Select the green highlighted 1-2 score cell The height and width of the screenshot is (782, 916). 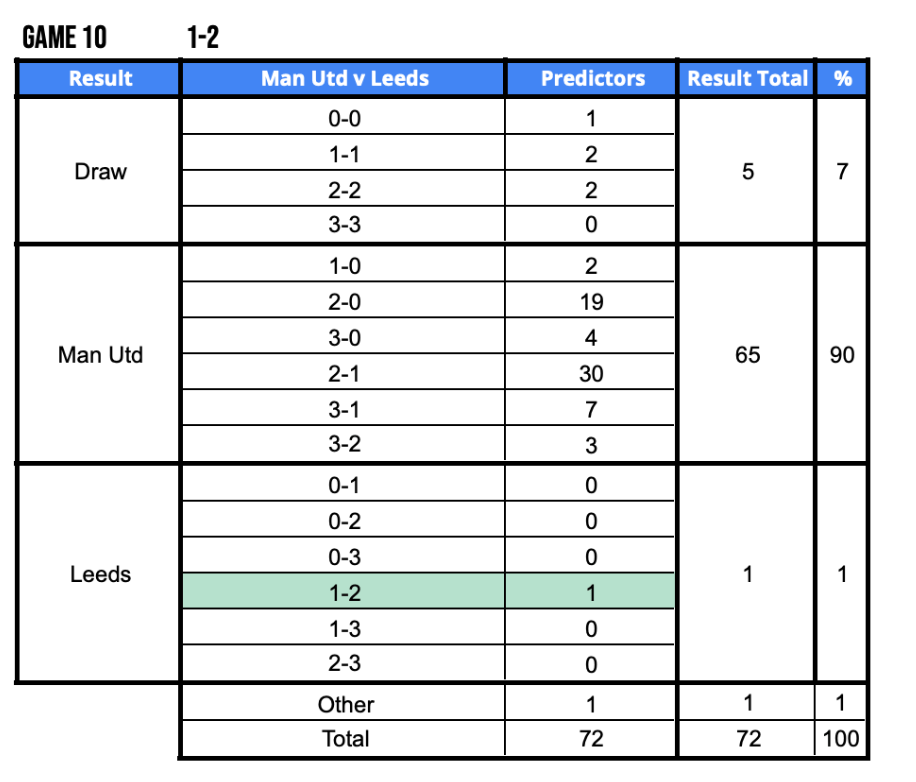344,593
